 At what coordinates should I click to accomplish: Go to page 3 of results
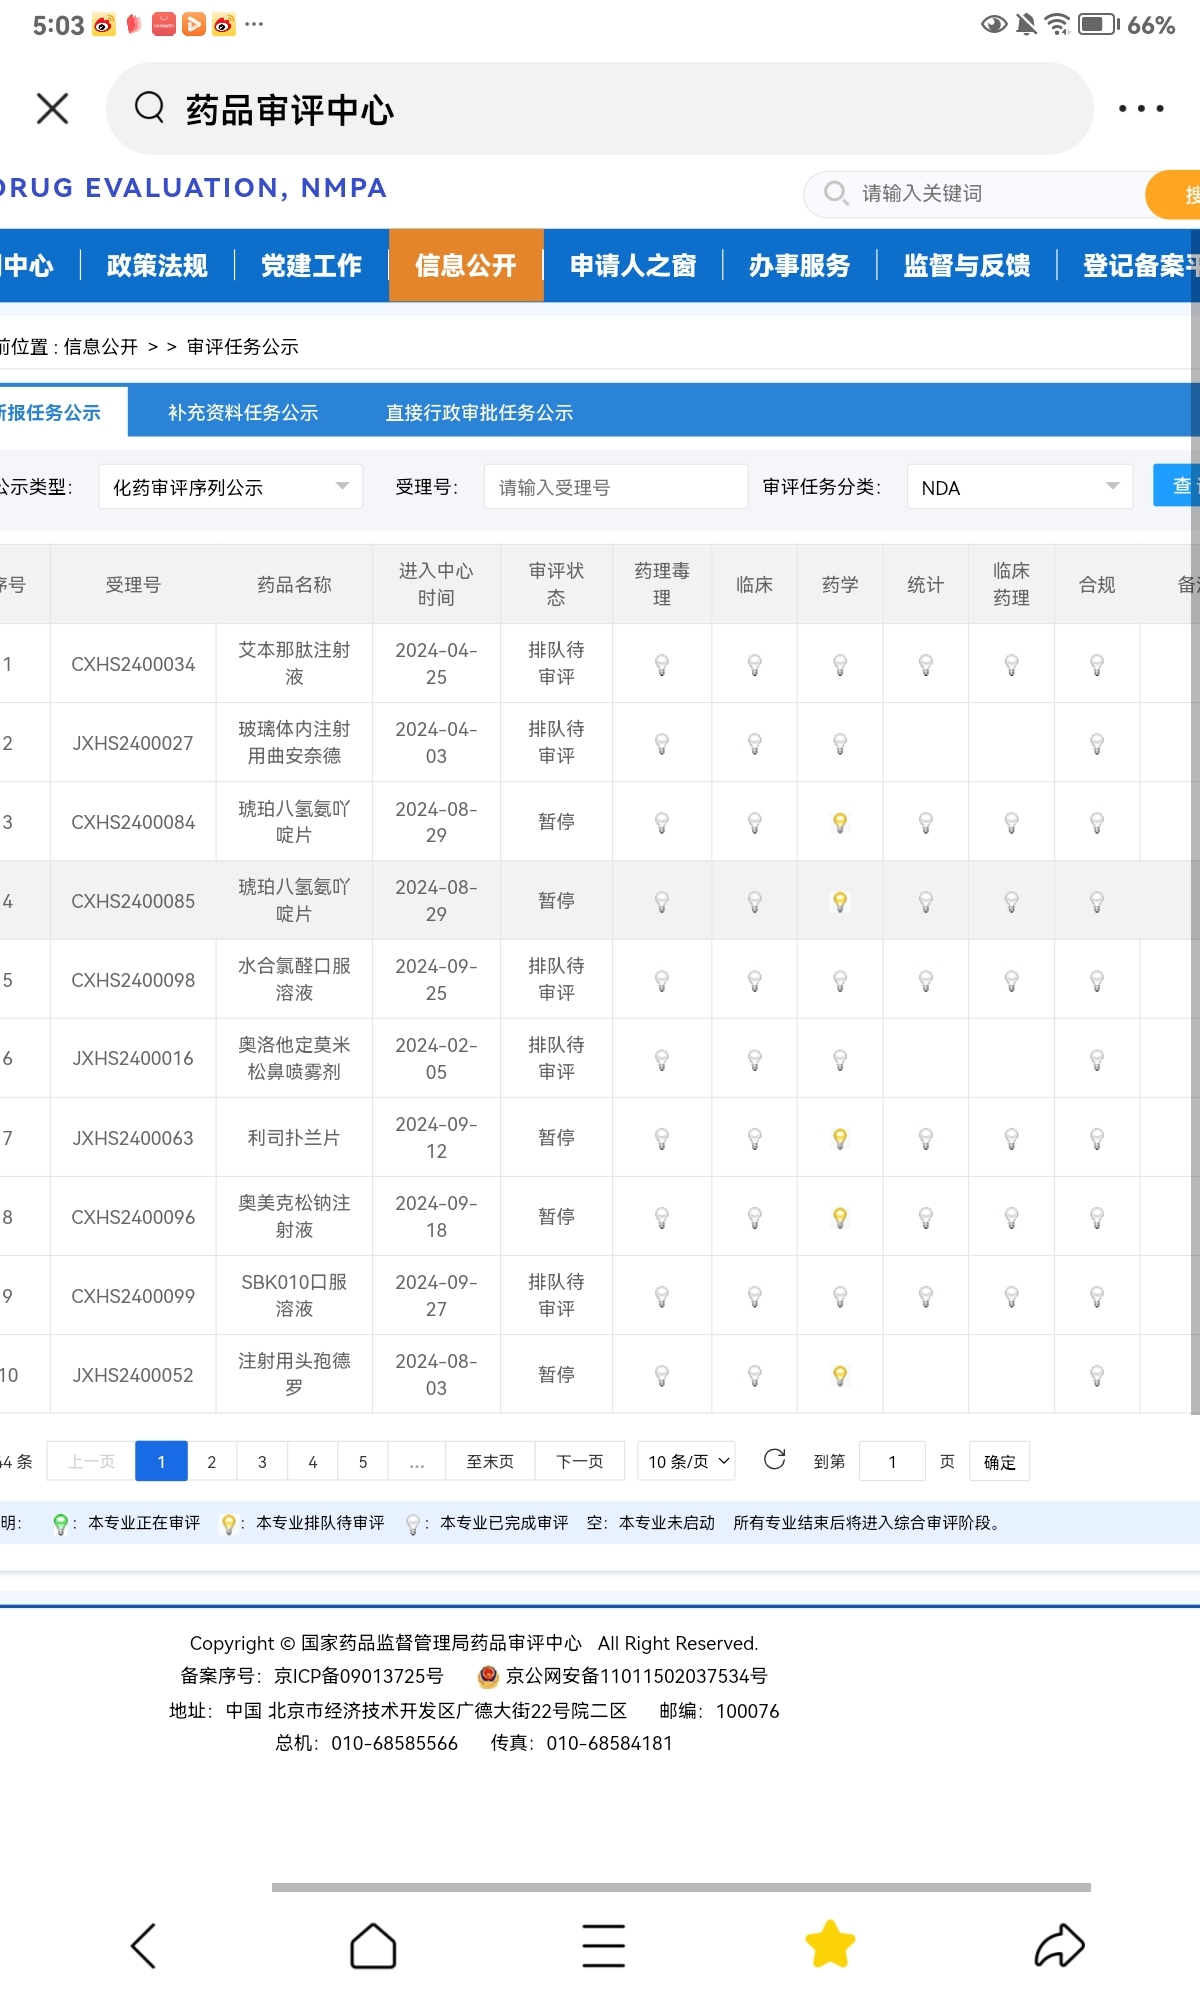coord(262,1461)
